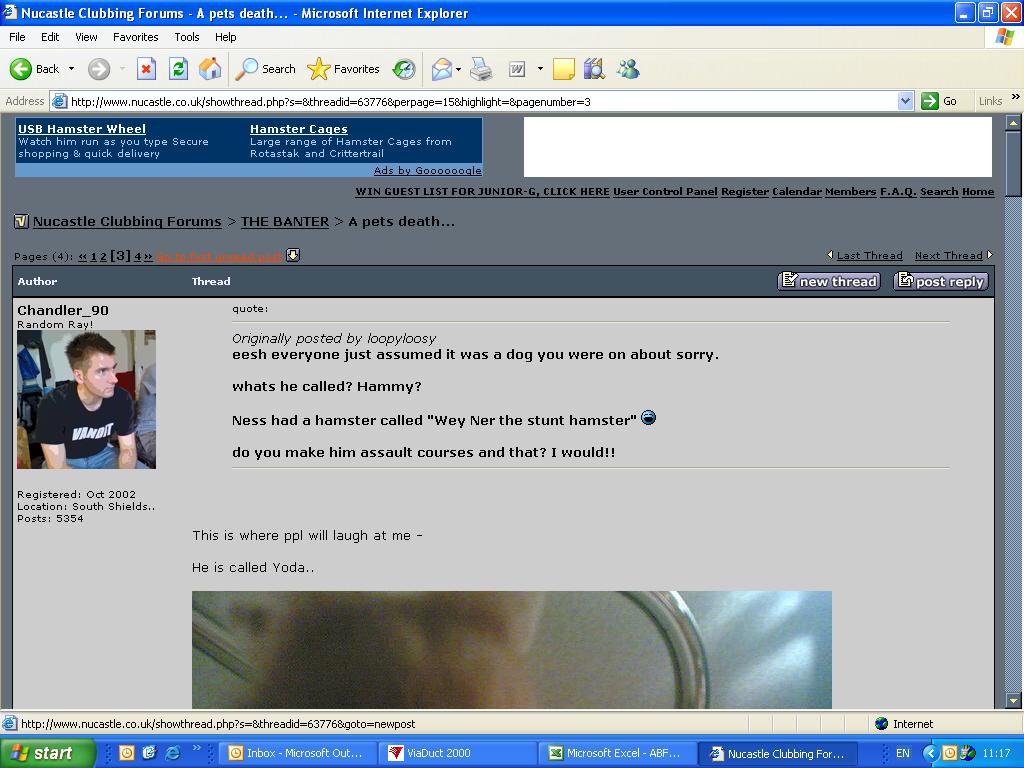
Task: Open the Messenger icon in toolbar
Action: coord(628,69)
